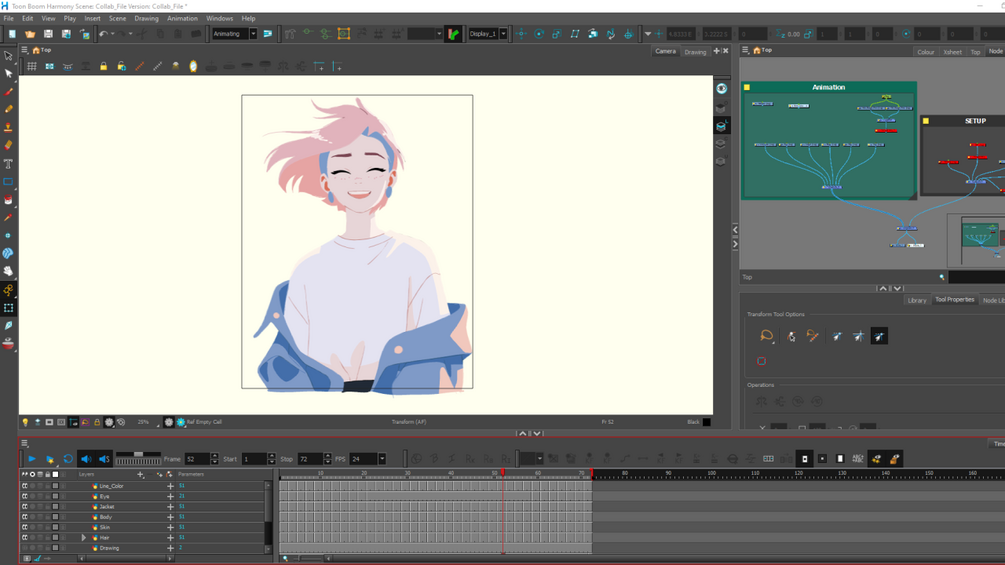Toggle visibility of the Skin layer

pyautogui.click(x=25, y=527)
